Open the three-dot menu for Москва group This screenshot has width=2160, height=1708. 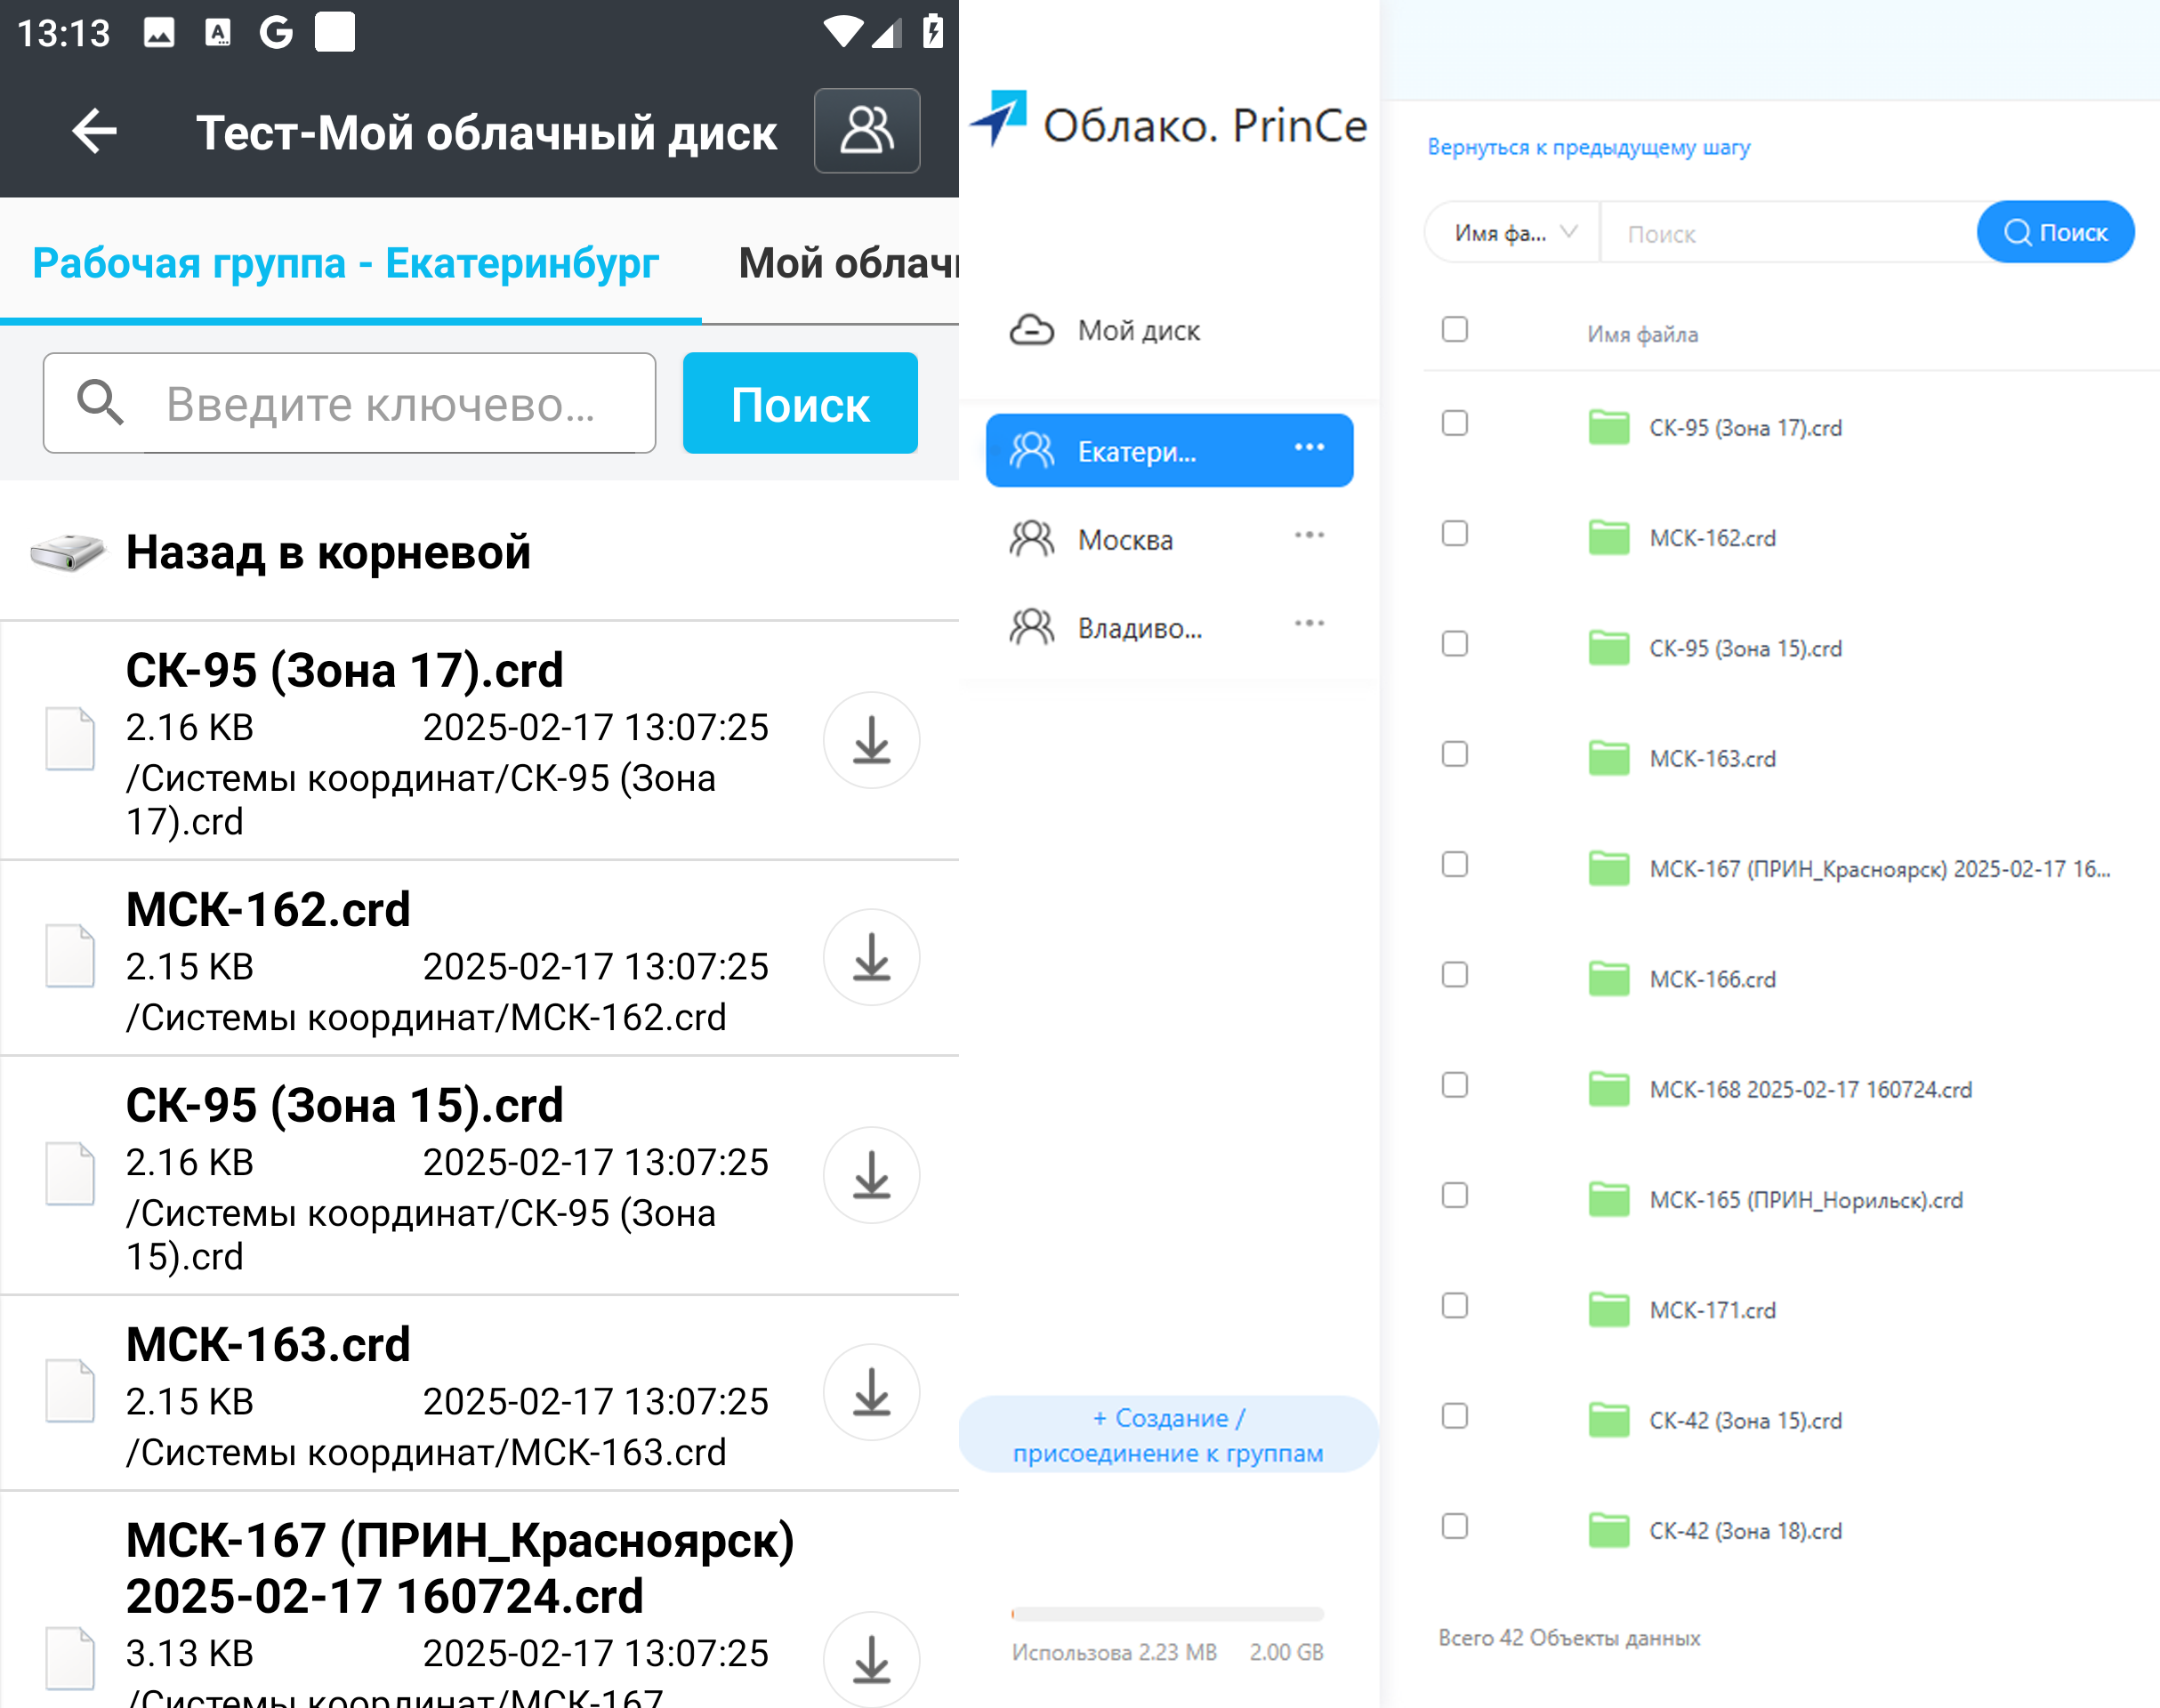[x=1309, y=535]
